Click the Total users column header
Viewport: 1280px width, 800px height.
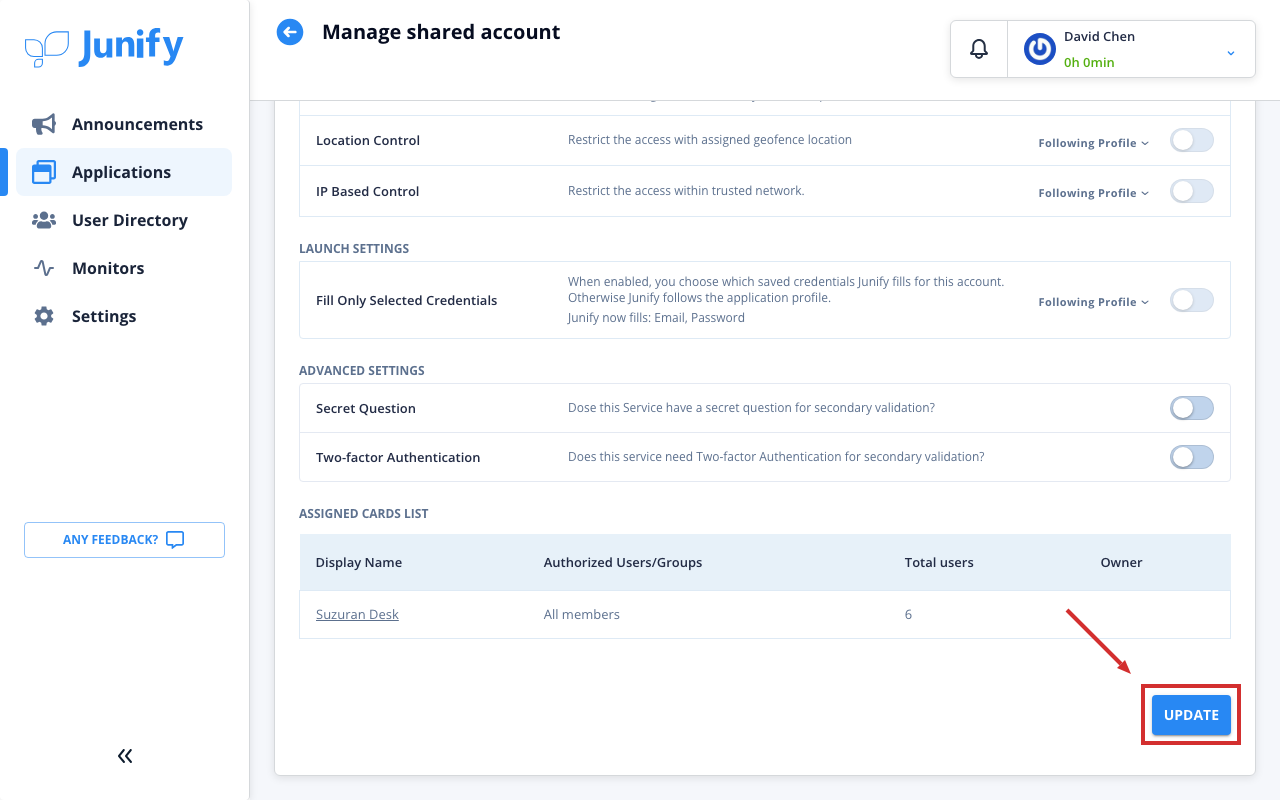[x=939, y=562]
